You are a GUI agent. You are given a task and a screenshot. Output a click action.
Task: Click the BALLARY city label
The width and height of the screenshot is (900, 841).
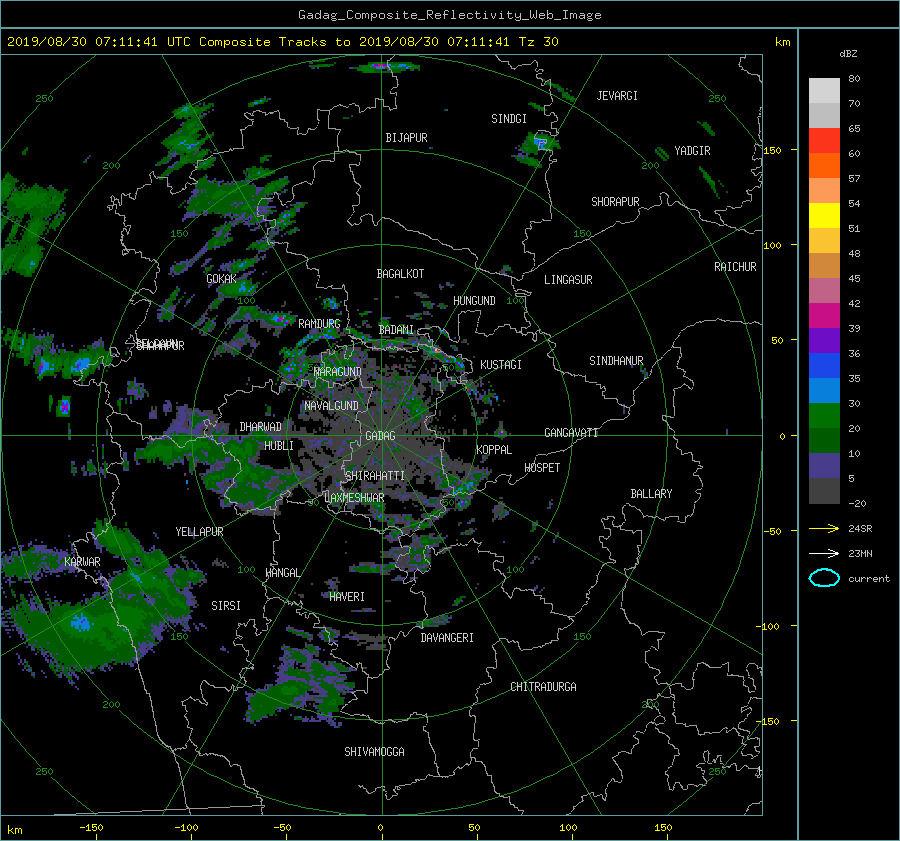(x=651, y=494)
